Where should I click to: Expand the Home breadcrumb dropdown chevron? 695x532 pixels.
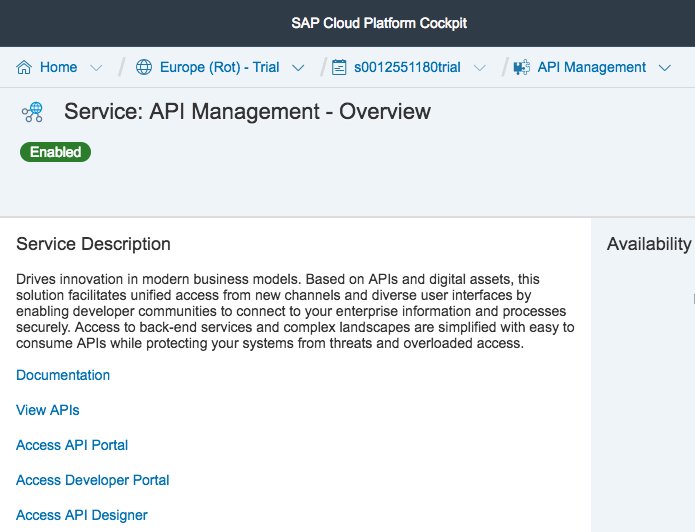[x=96, y=68]
